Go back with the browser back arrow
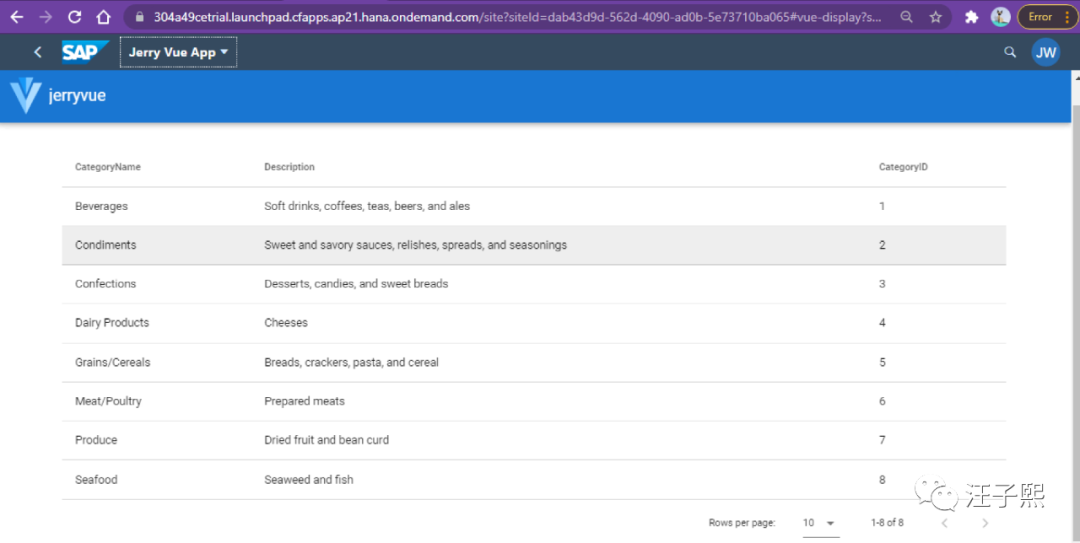 [17, 17]
